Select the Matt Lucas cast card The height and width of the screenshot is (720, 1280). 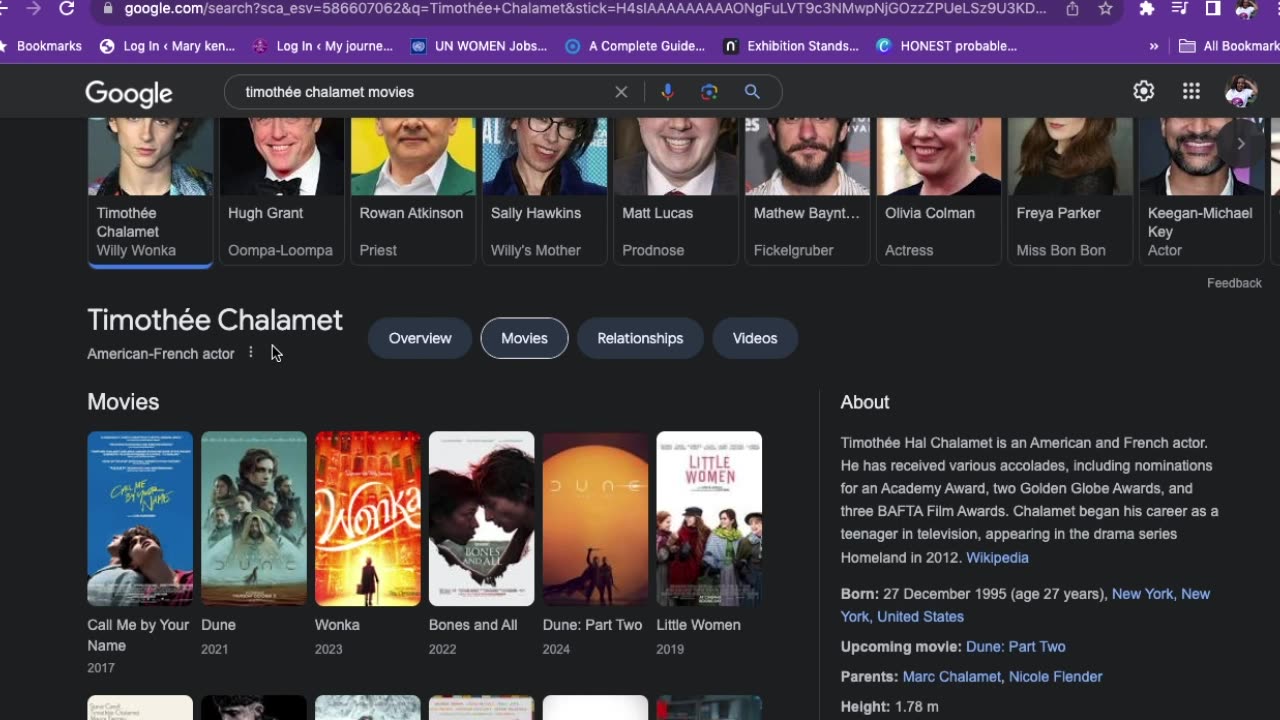click(676, 190)
